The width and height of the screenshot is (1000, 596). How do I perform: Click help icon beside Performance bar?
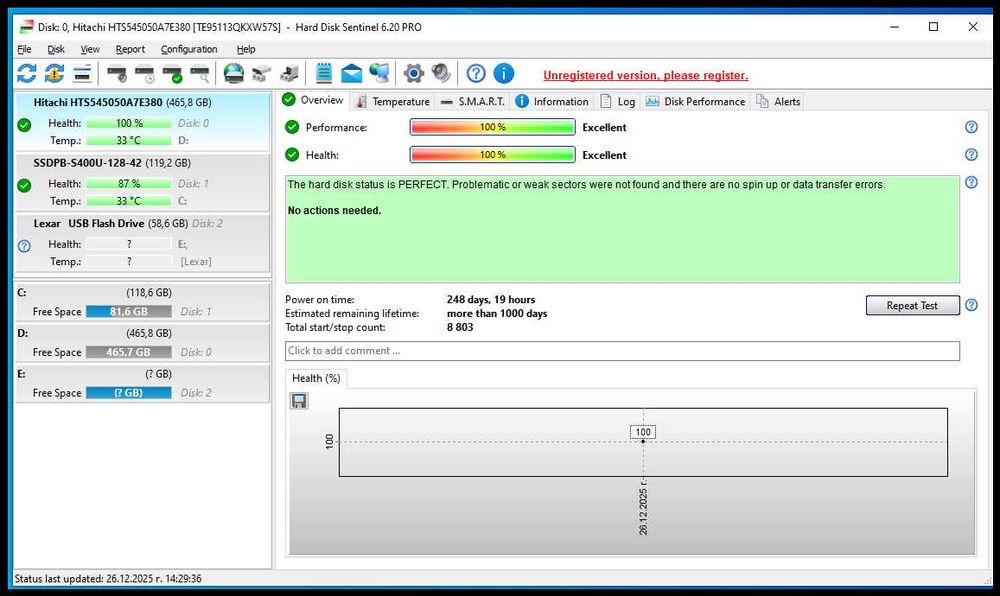click(971, 127)
